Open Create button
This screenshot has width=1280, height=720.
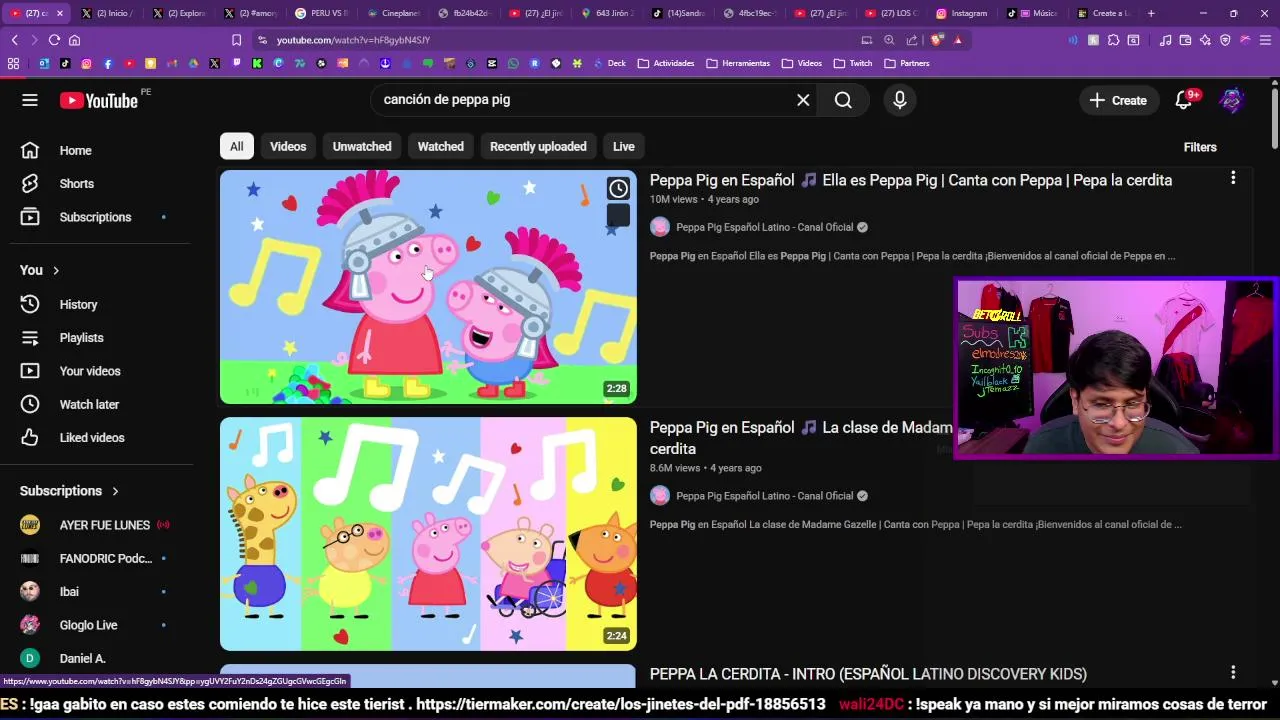coord(1118,100)
